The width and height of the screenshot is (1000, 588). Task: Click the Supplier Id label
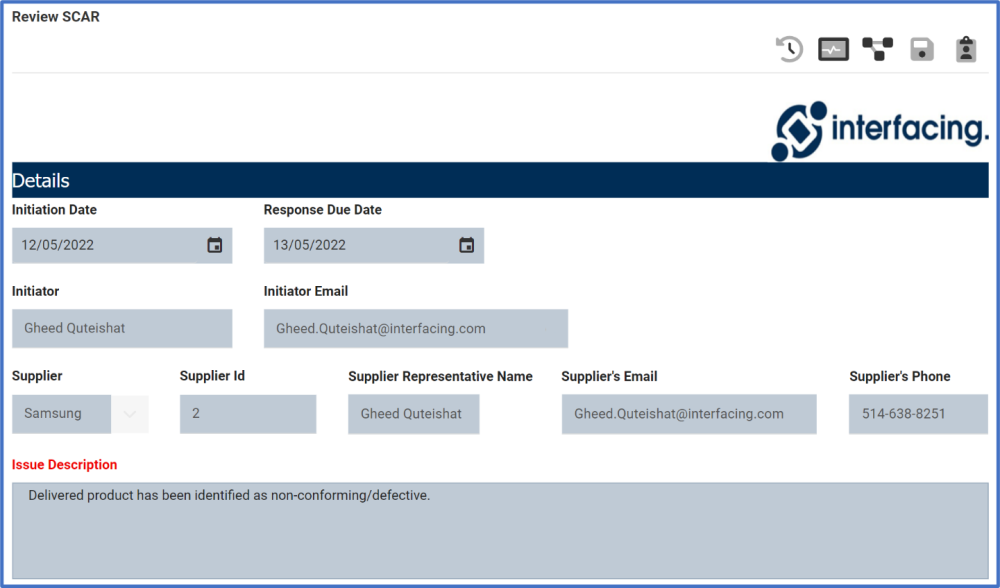coord(212,376)
